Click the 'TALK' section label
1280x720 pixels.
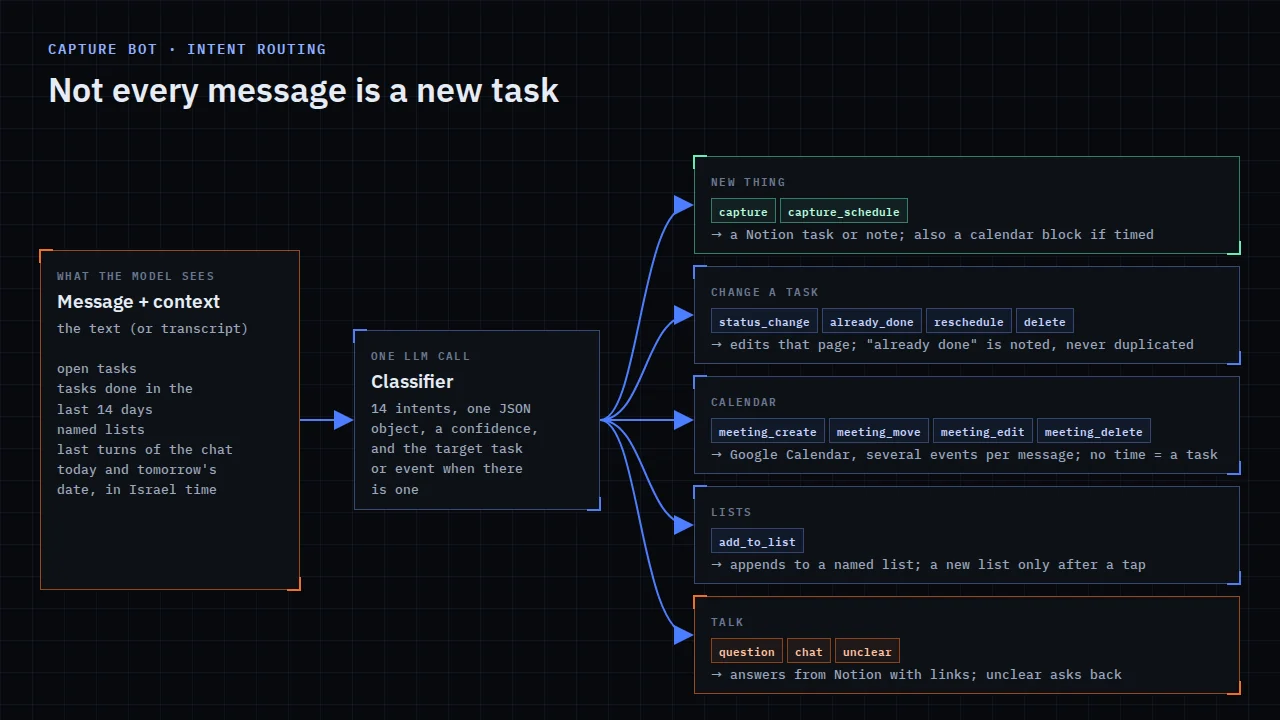tap(727, 622)
